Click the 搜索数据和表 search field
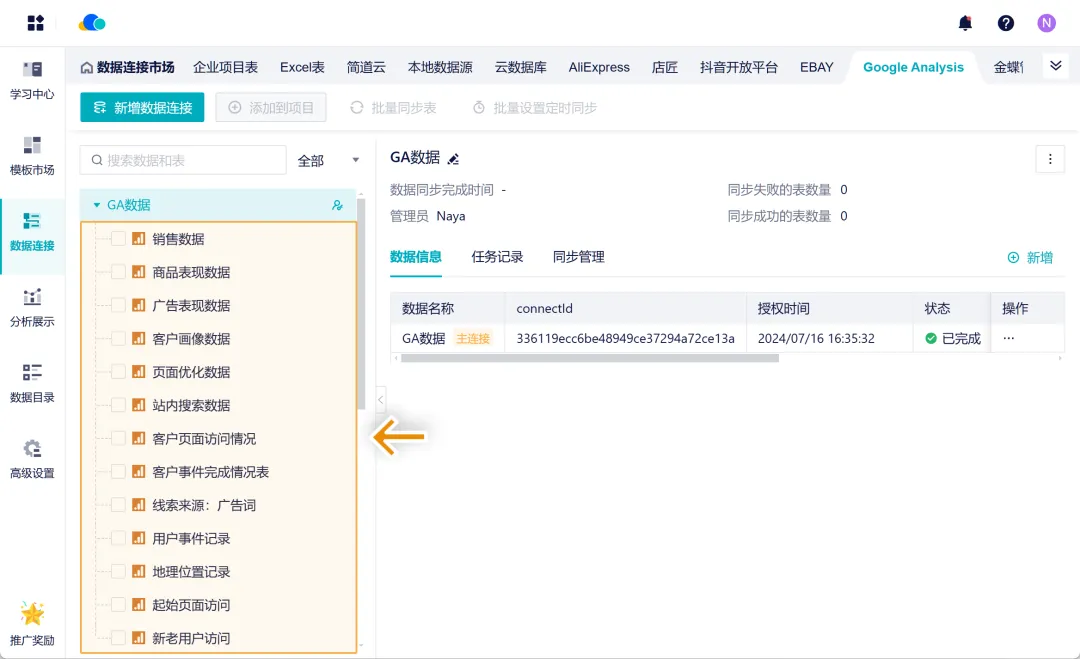 pos(190,160)
